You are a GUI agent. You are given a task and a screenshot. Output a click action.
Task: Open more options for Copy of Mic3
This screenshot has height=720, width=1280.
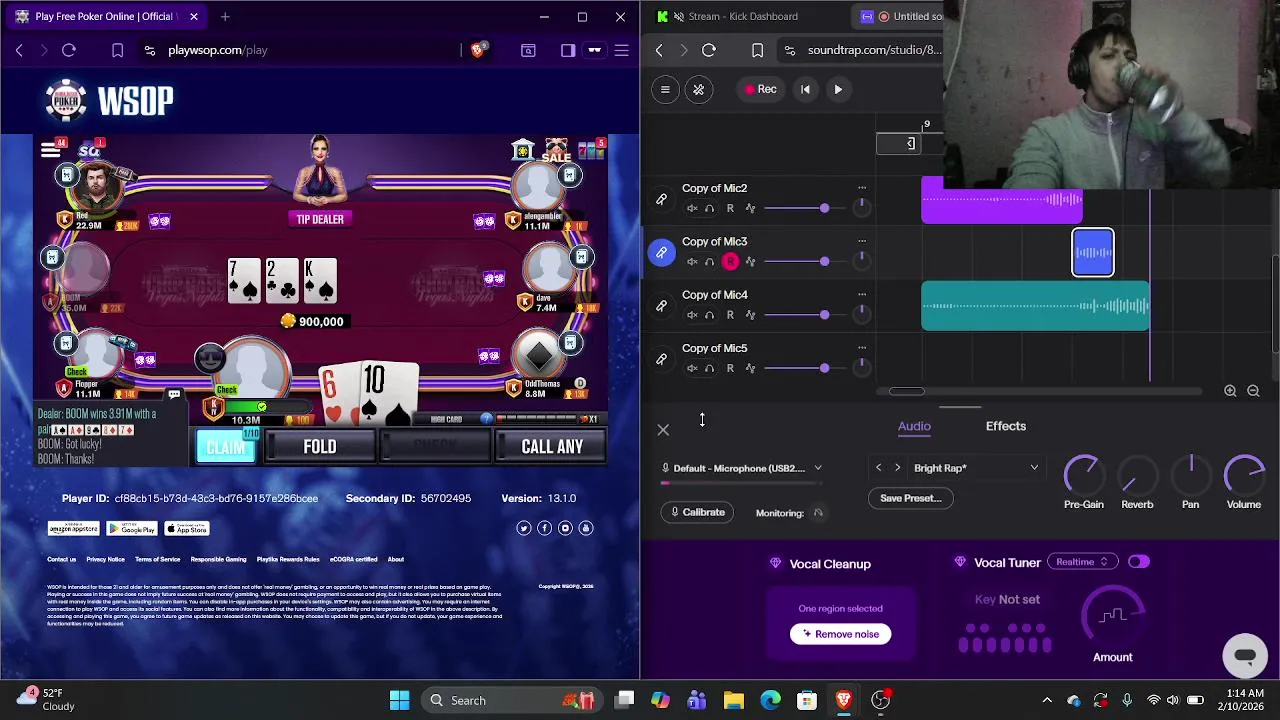[x=862, y=241]
